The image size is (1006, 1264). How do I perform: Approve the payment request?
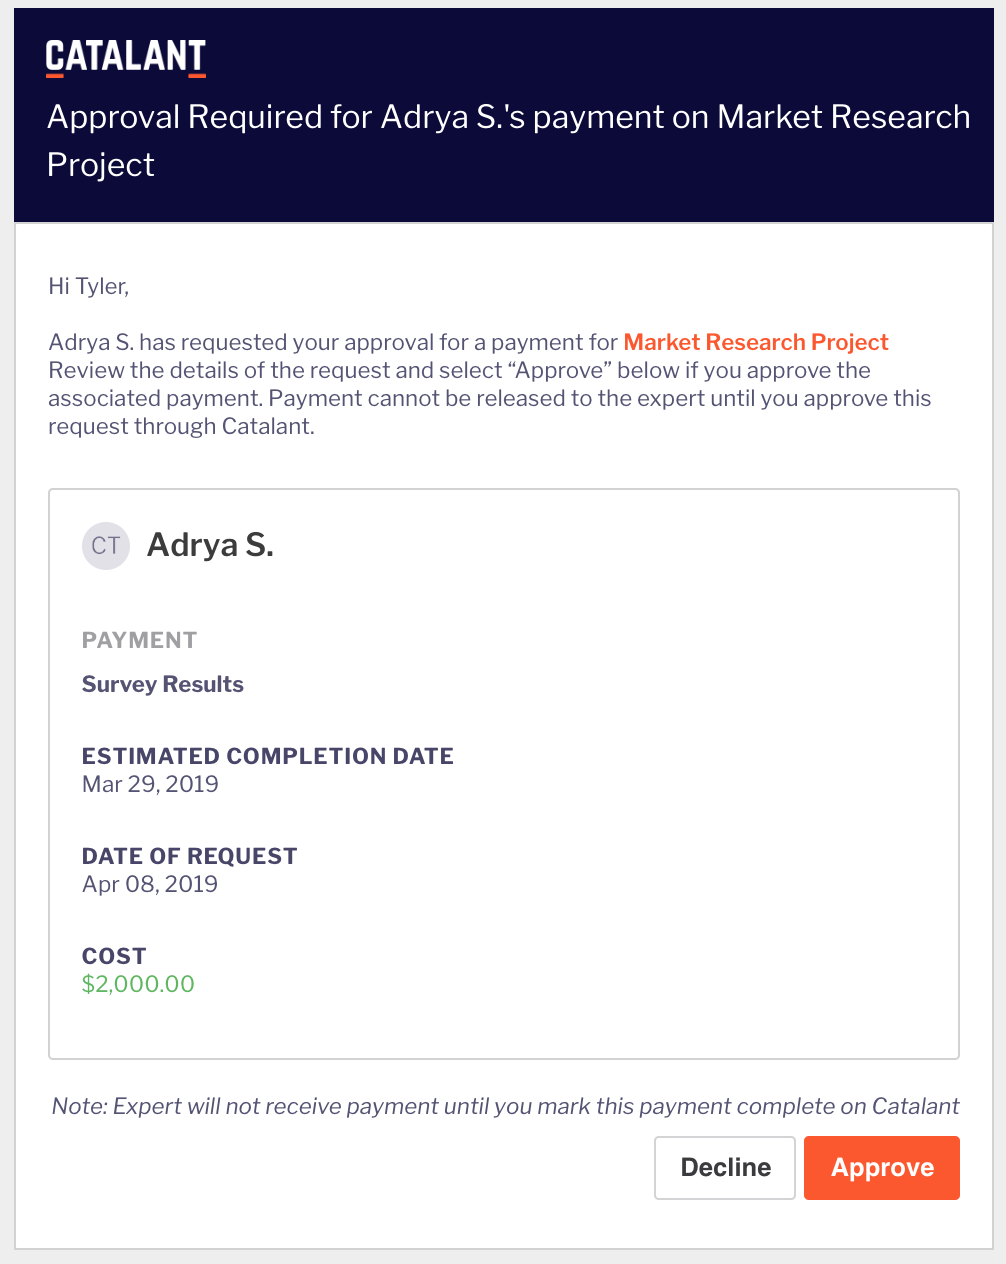tap(882, 1167)
